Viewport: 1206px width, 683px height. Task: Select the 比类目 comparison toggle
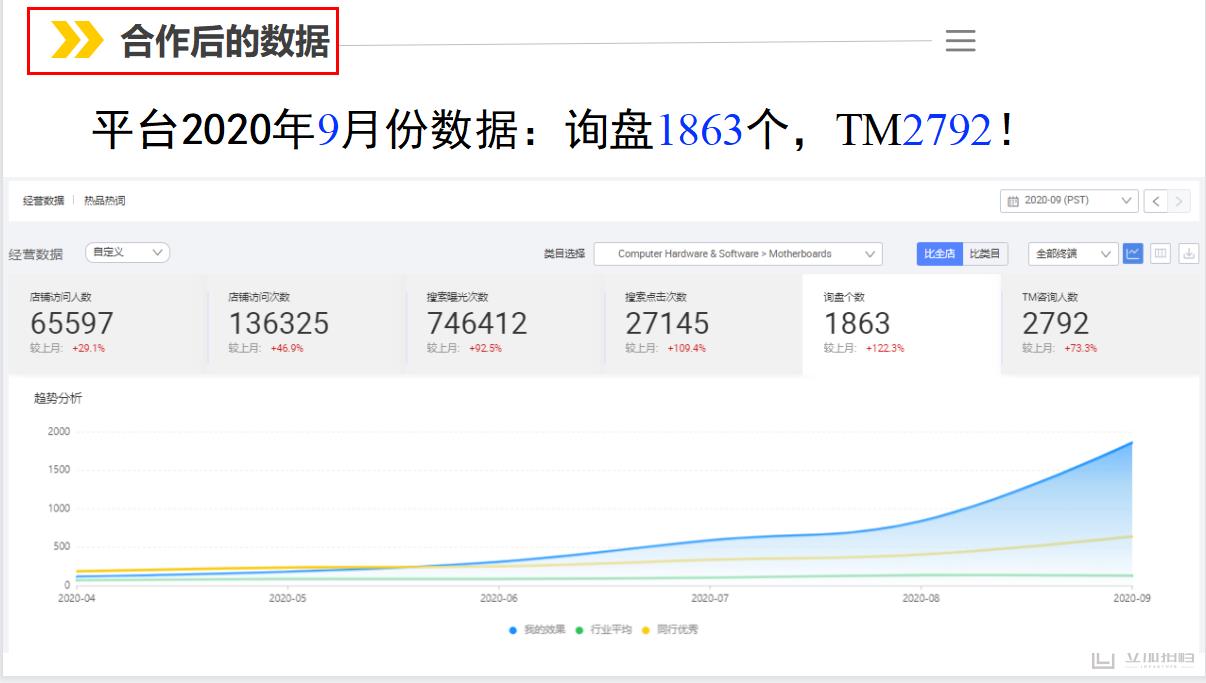coord(984,254)
